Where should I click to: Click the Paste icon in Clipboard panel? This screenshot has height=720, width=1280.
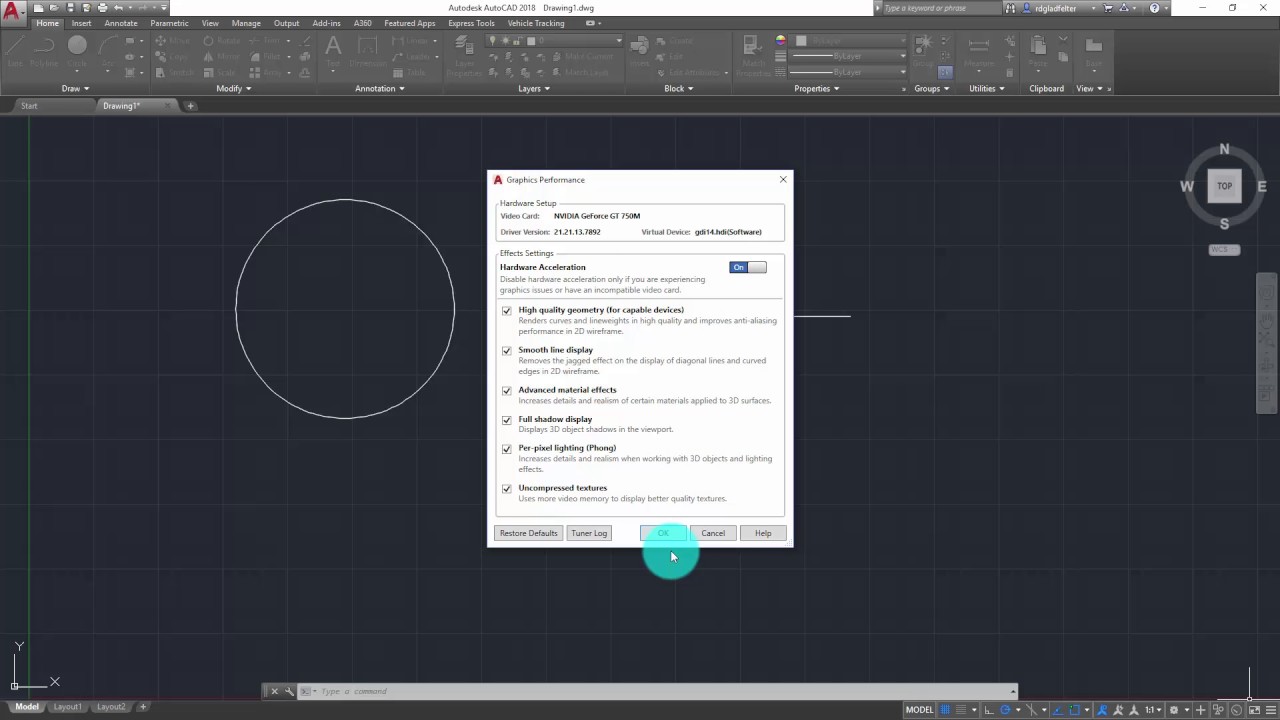1038,50
